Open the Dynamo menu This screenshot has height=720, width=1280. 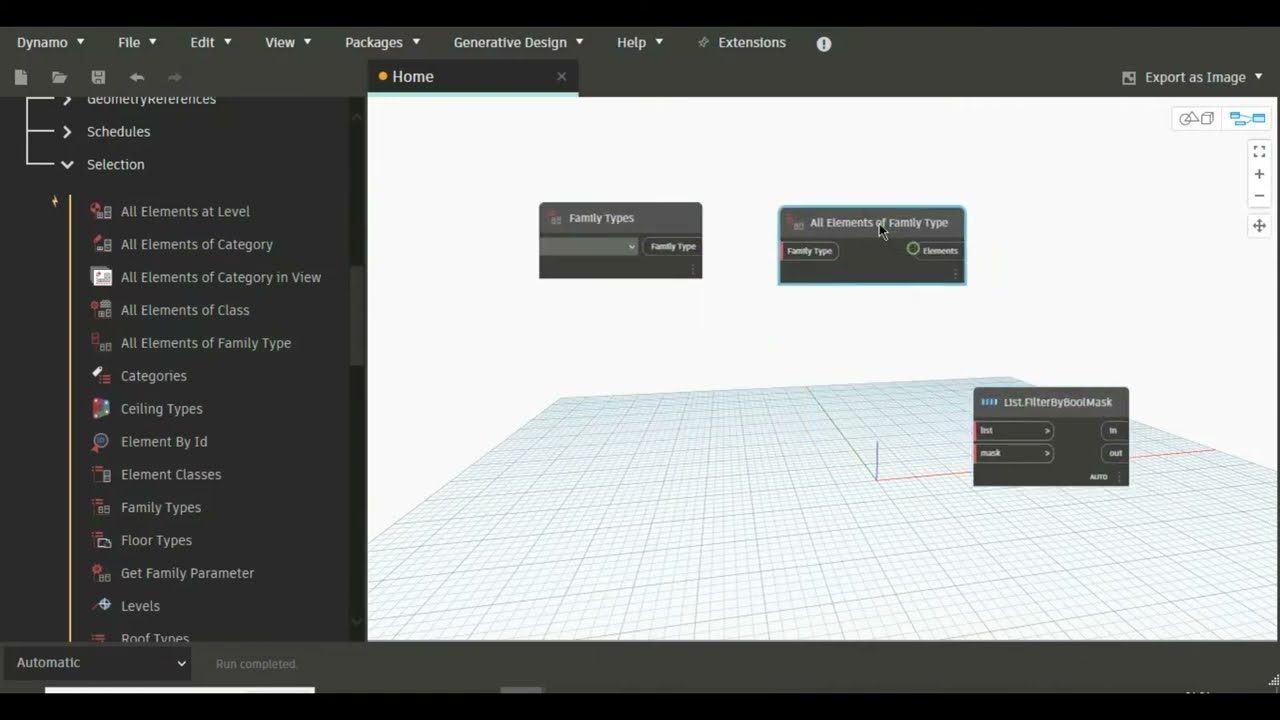coord(51,42)
